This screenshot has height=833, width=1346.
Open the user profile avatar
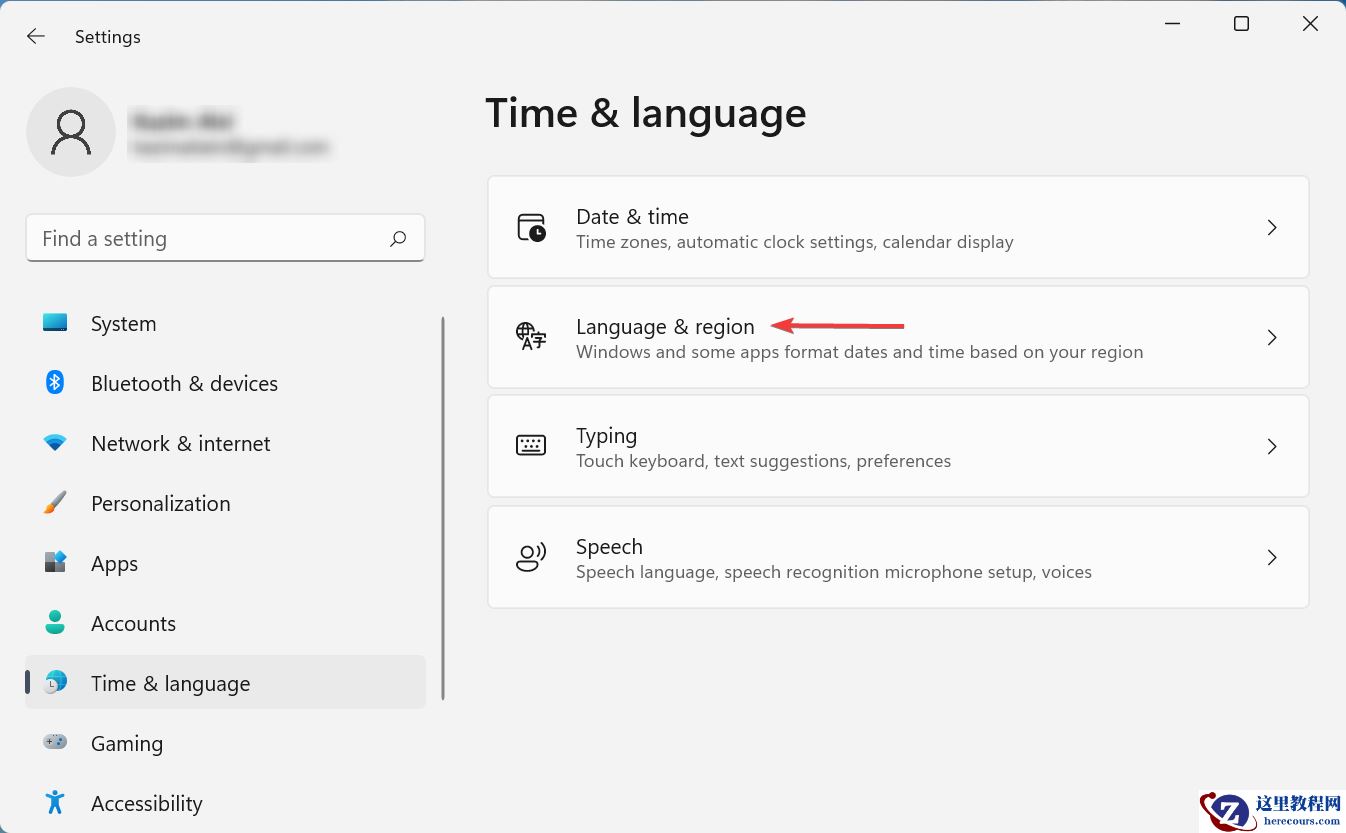coord(71,132)
